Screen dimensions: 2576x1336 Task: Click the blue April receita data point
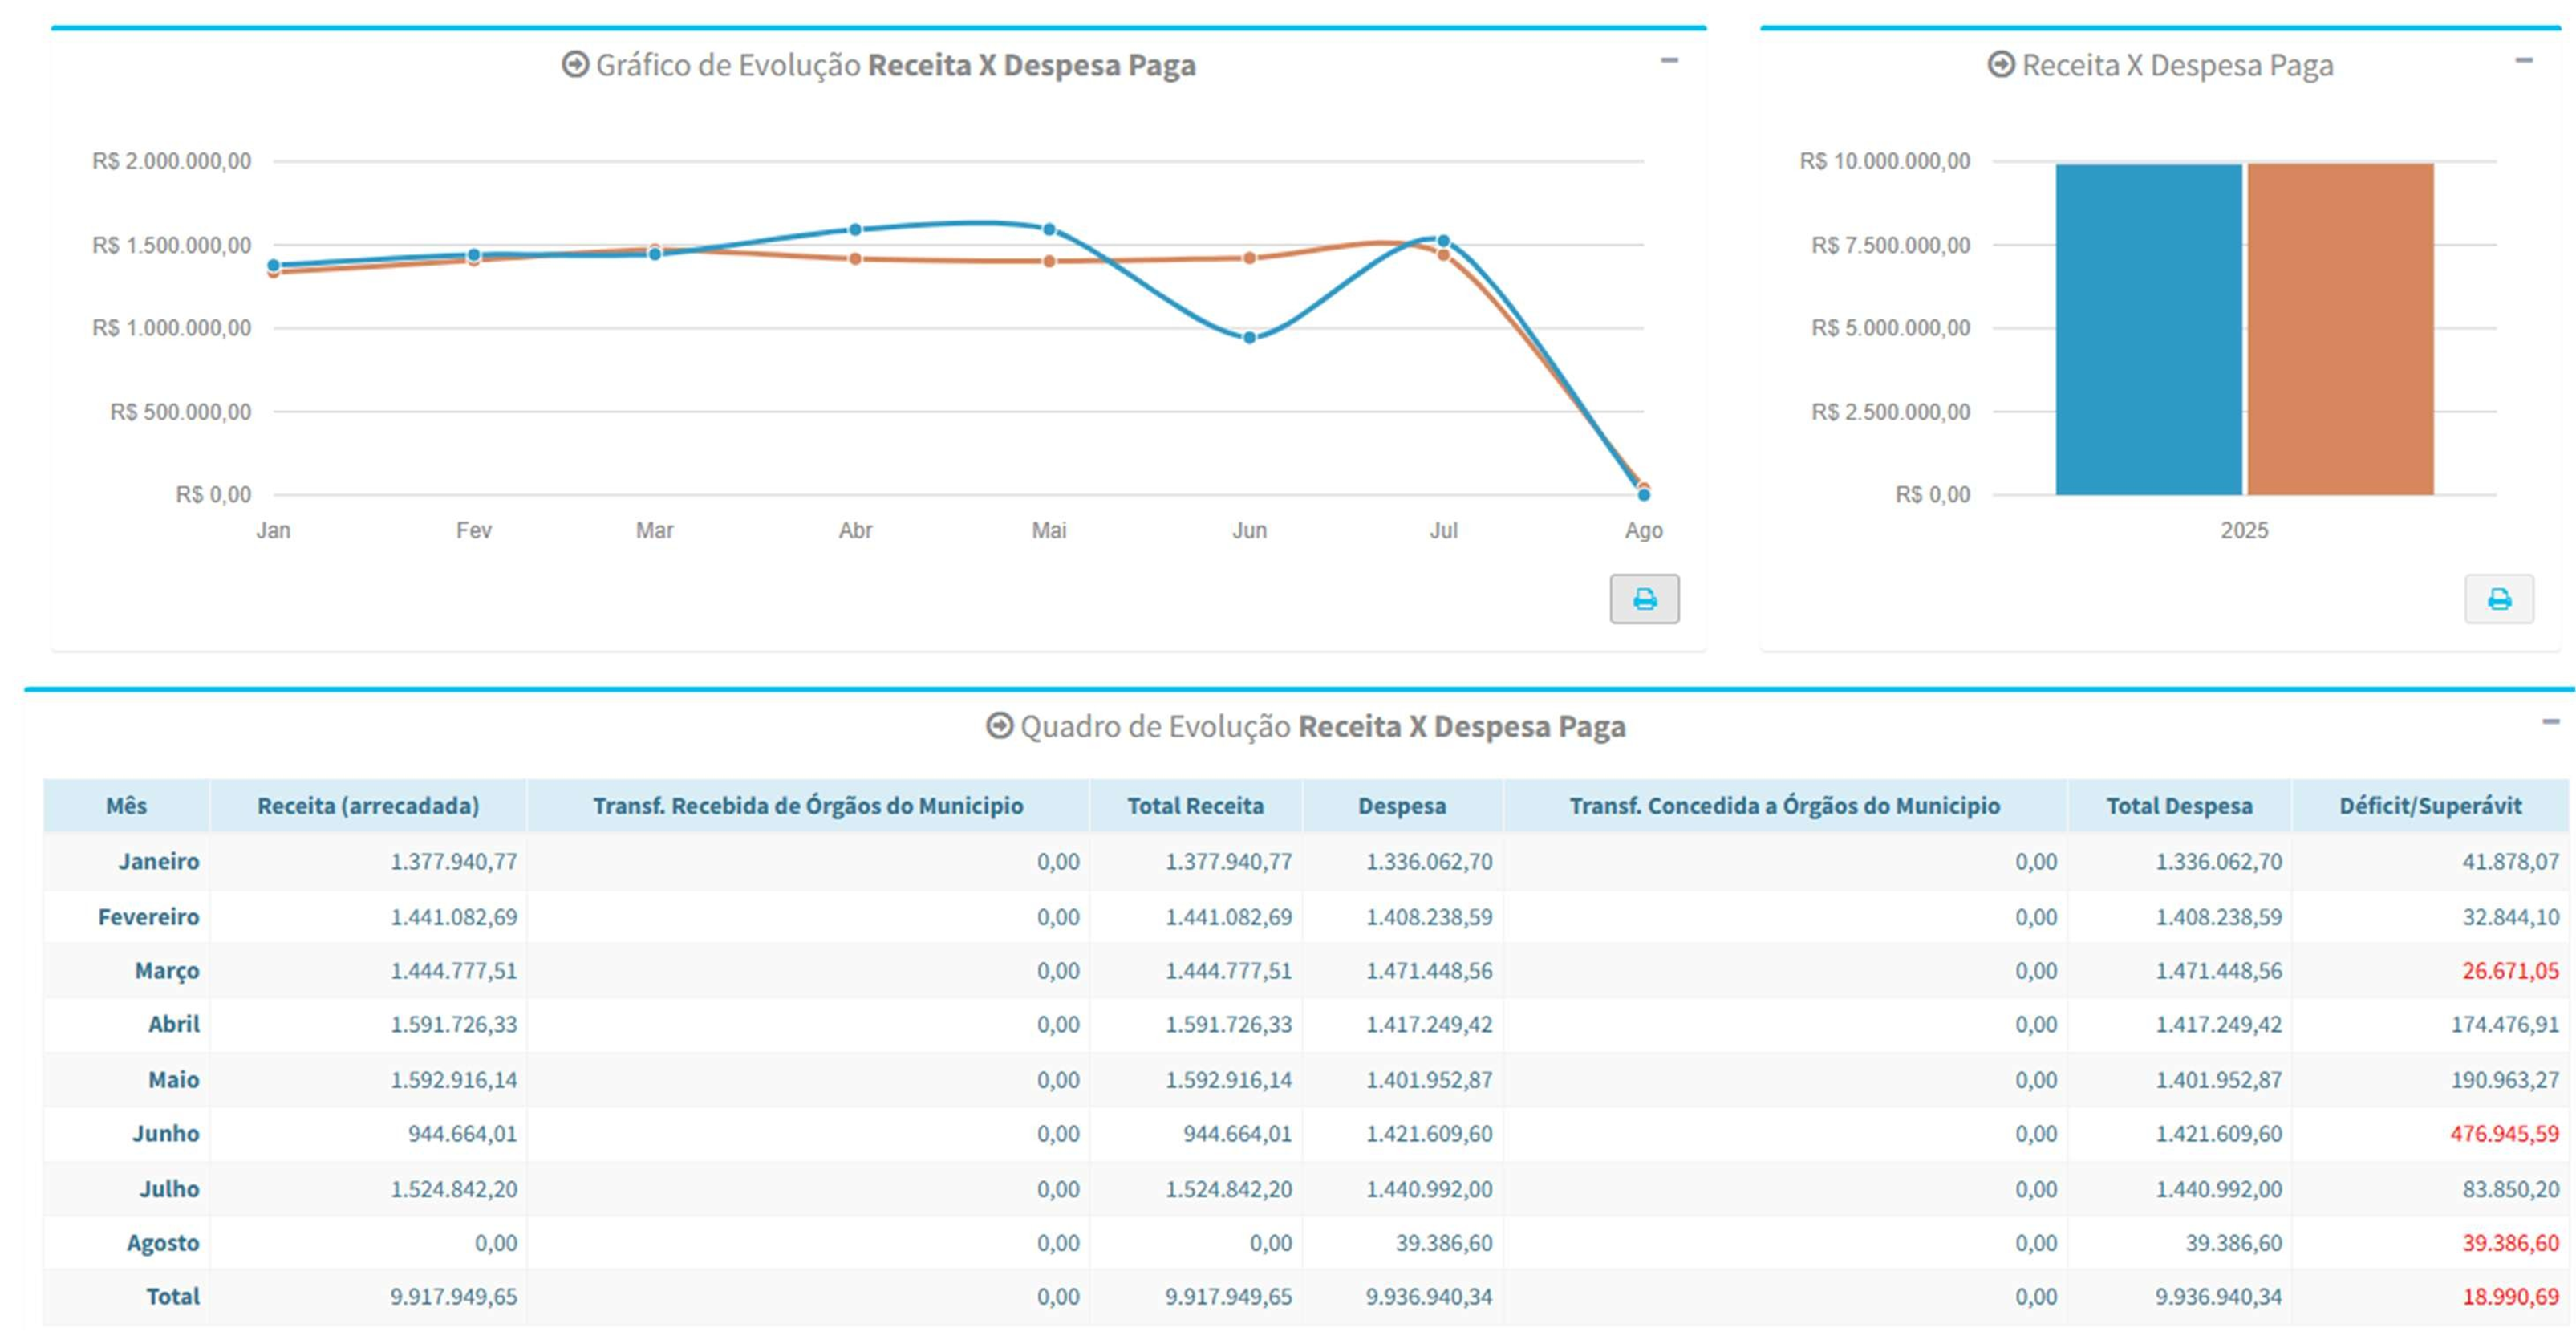[855, 230]
